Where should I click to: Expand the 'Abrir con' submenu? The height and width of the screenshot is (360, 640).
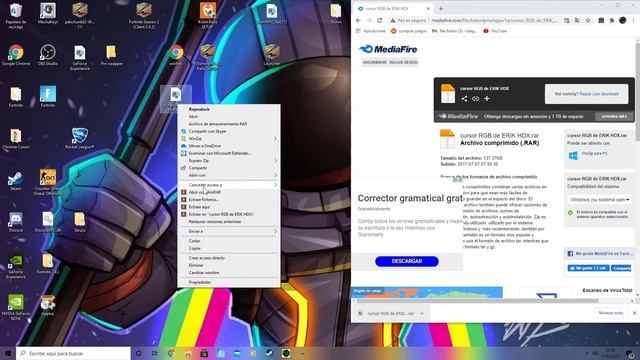[x=229, y=175]
